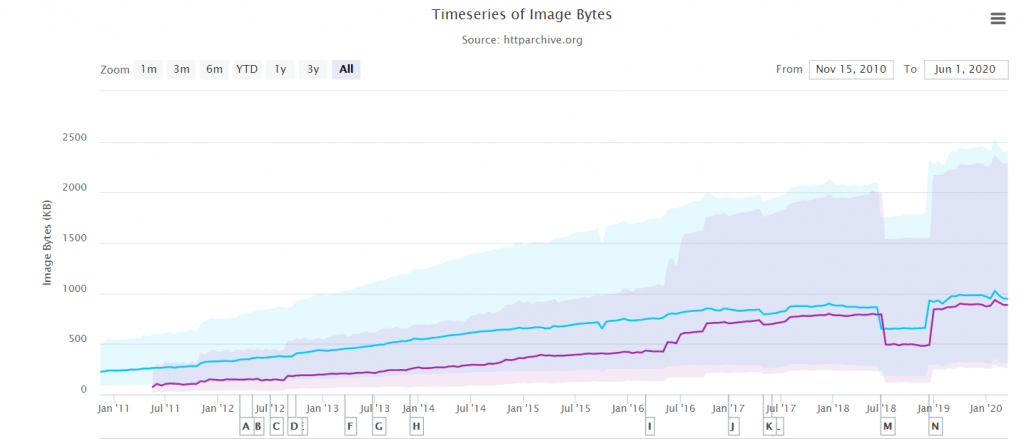Set zoom range to 1m
Screen dimensions: 1024x439
[148, 69]
